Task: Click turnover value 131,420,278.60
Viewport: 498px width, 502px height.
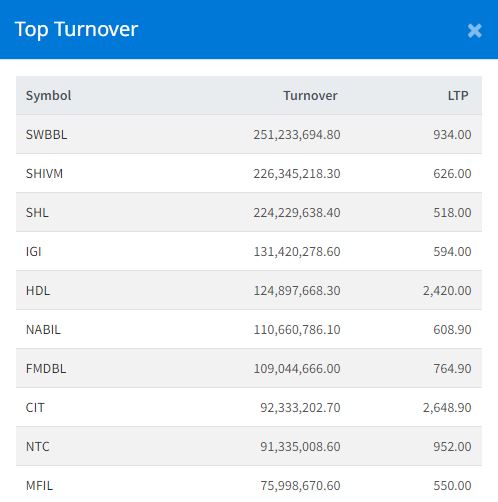Action: point(297,252)
